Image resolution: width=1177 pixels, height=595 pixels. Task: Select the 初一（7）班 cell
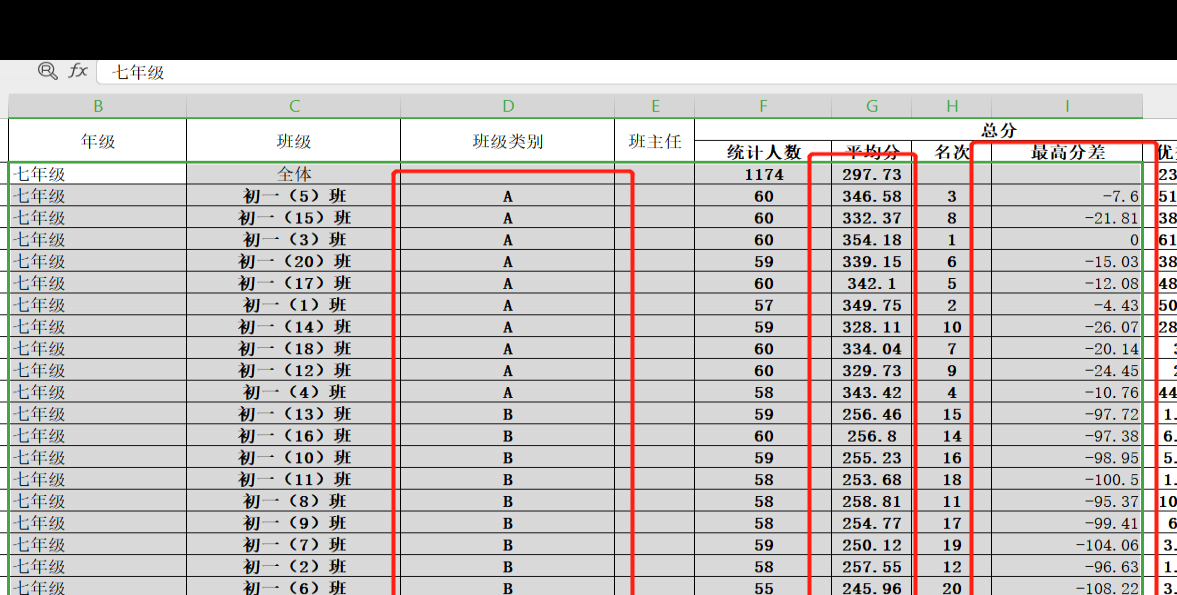pyautogui.click(x=293, y=544)
